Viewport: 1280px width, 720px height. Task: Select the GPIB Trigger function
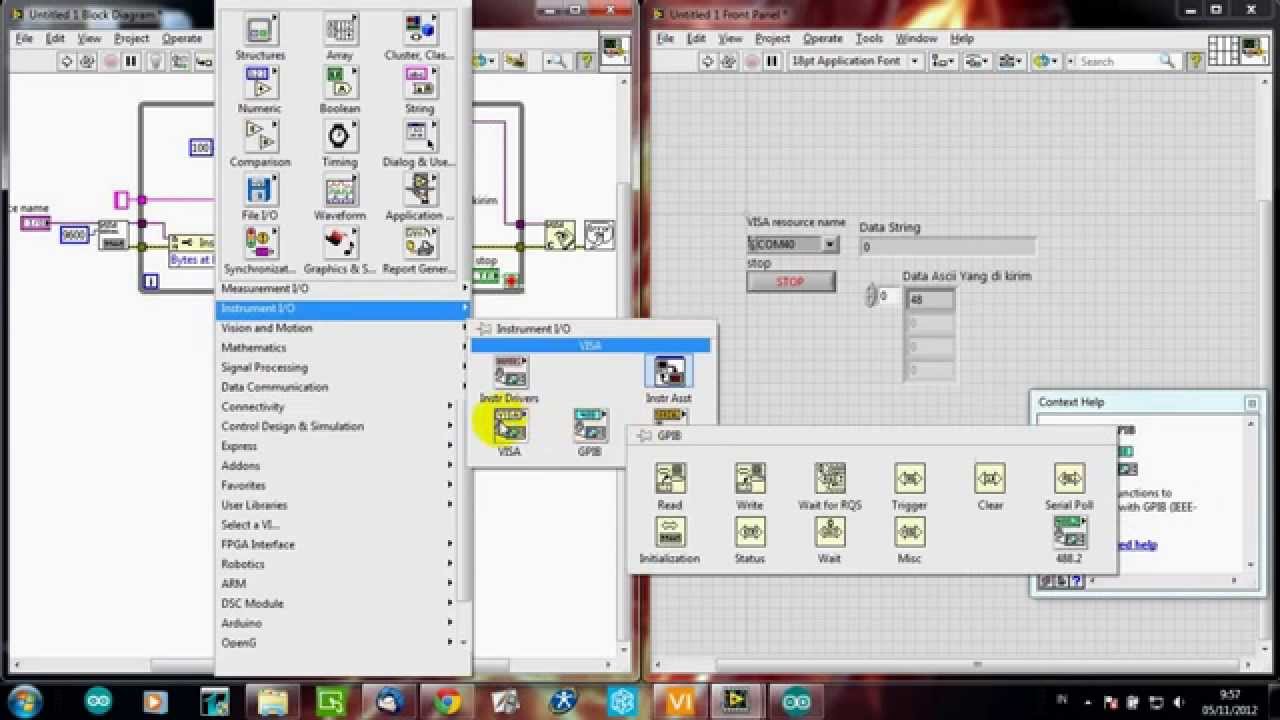pyautogui.click(x=910, y=478)
